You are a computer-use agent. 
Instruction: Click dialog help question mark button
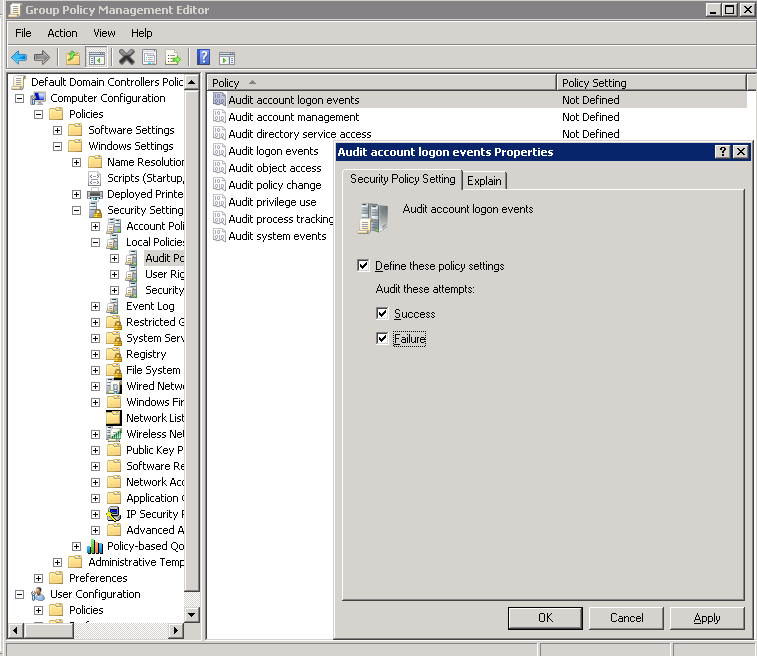(x=722, y=152)
